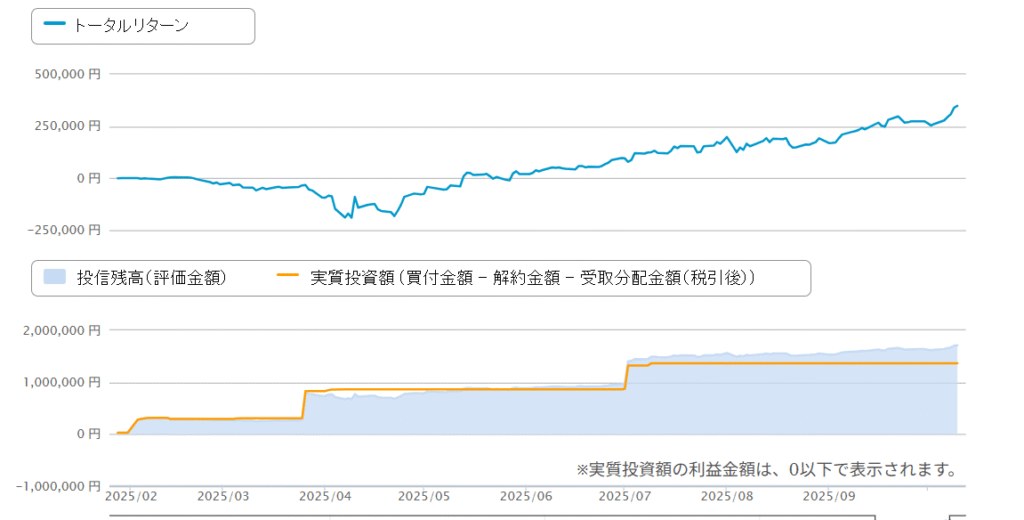Click the 2,000,000 円 y-axis label

[x=62, y=330]
